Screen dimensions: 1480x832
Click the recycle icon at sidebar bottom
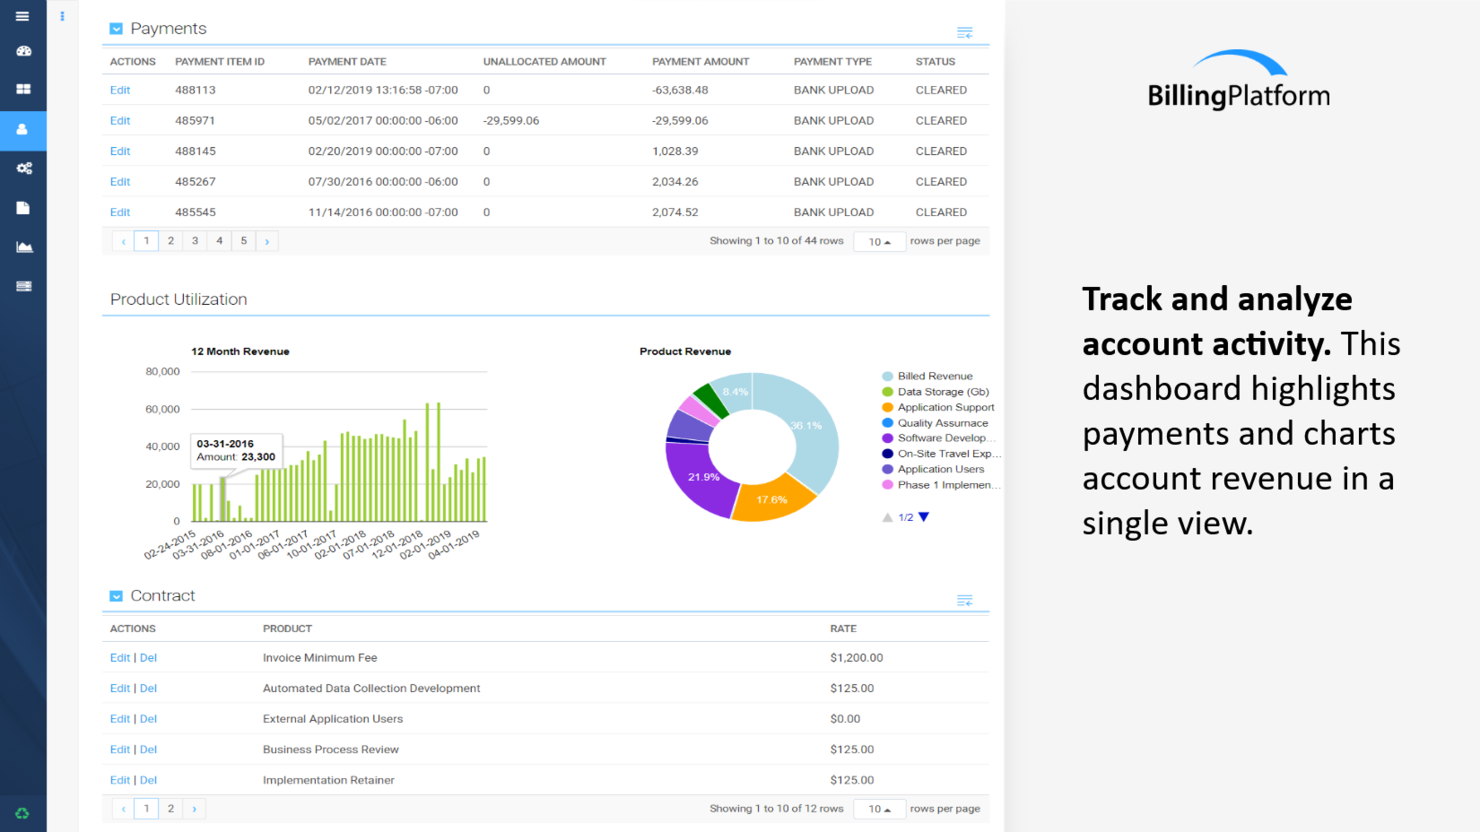[x=23, y=813]
